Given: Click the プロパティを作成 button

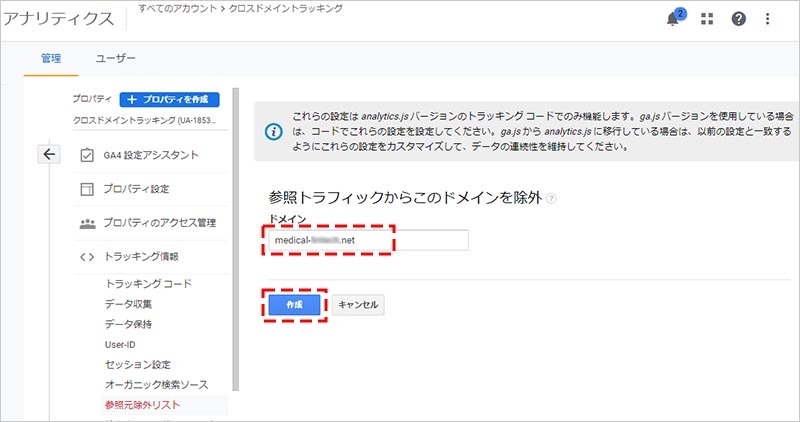Looking at the screenshot, I should pos(169,99).
